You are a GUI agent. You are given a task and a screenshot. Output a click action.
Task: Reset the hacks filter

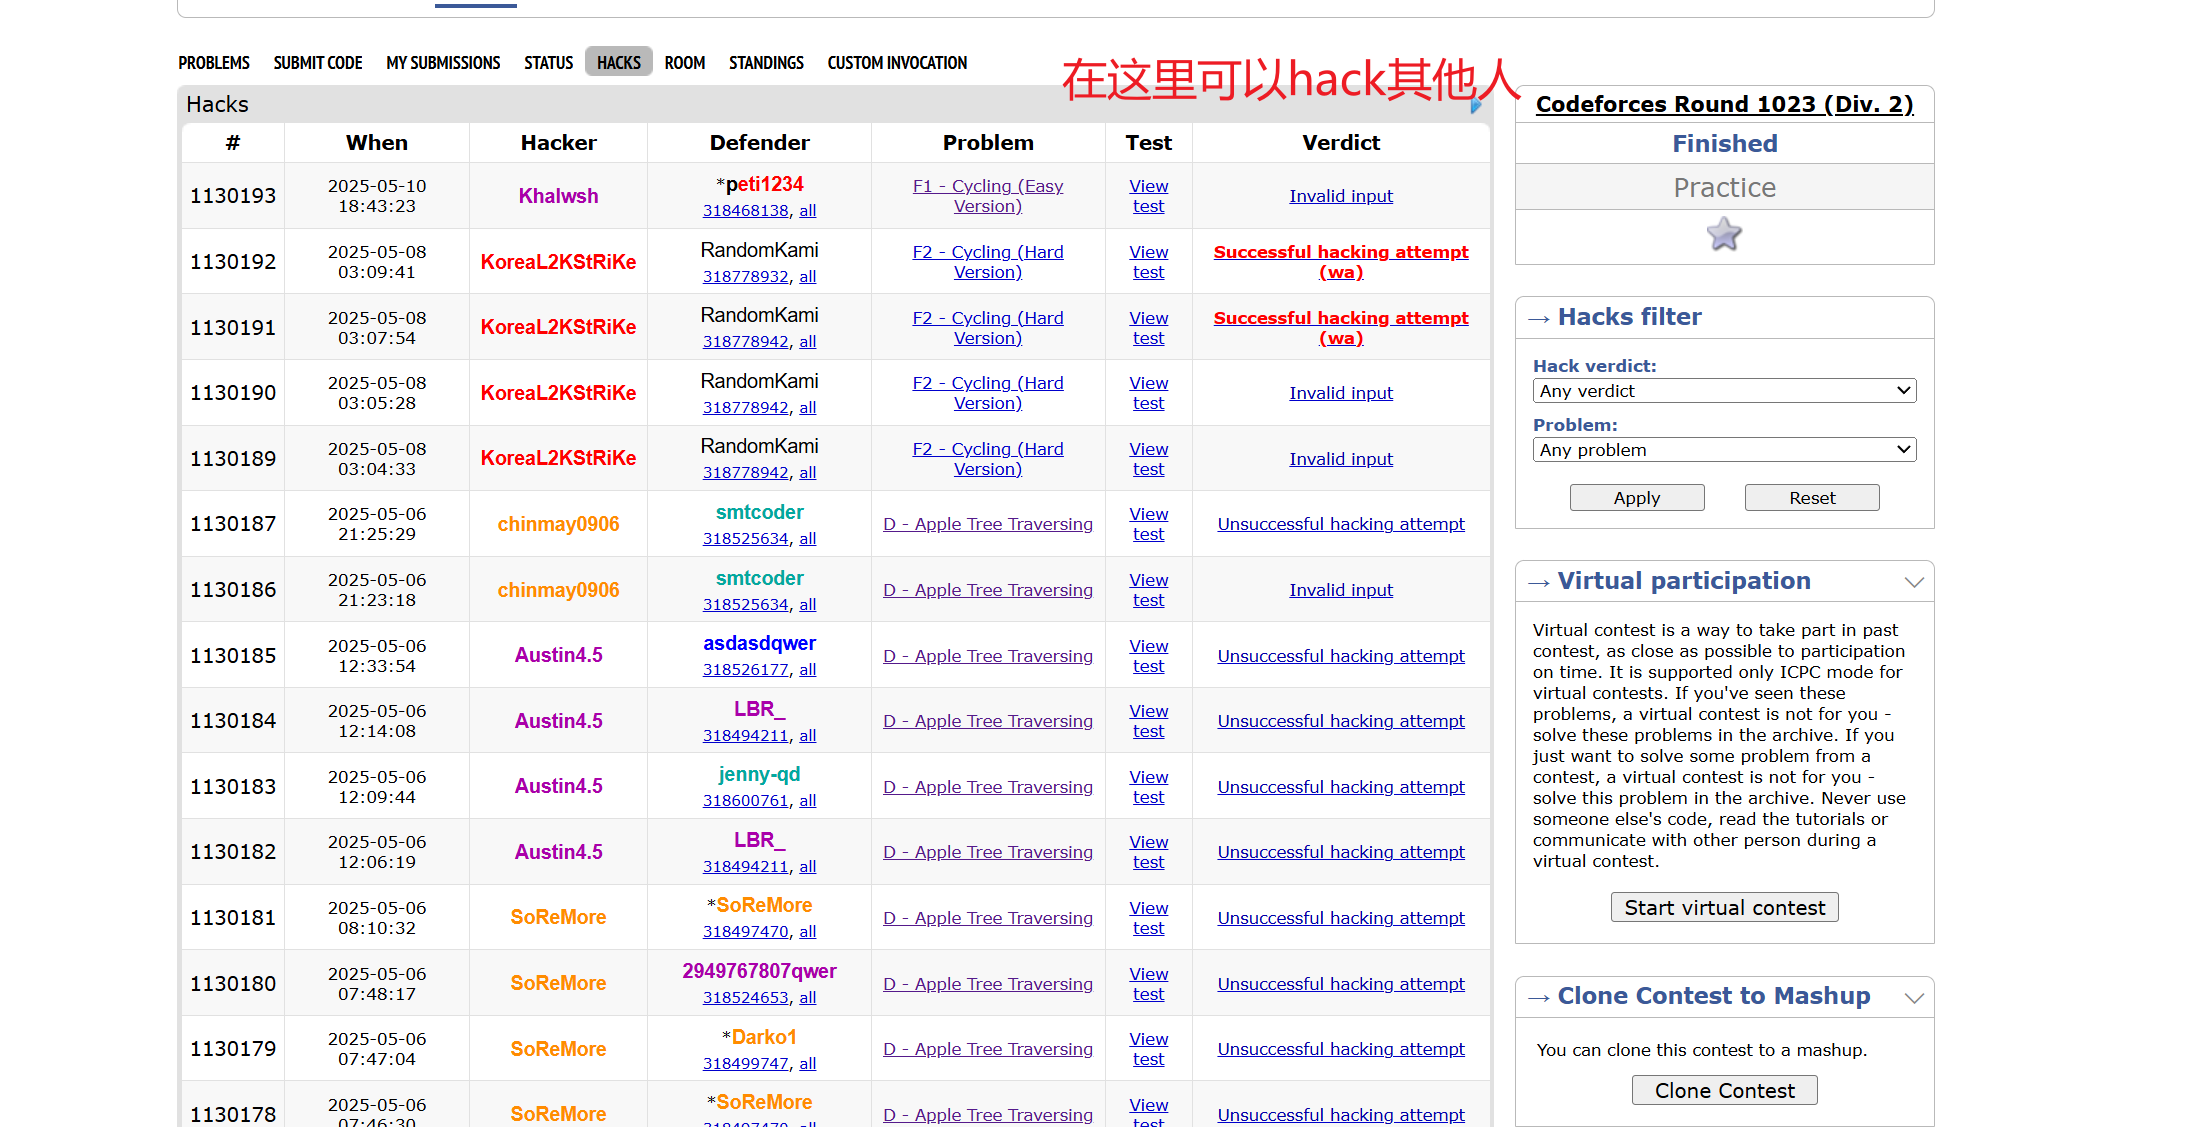click(x=1811, y=497)
